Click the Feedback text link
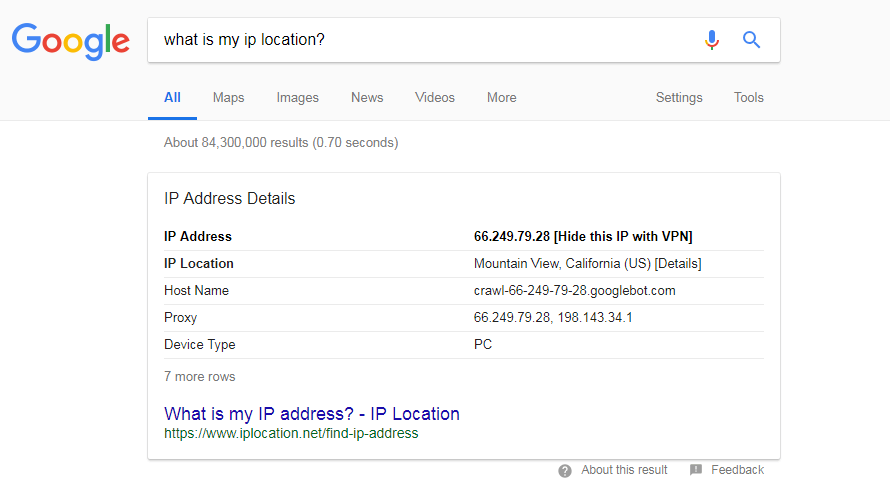The image size is (890, 491). click(x=737, y=470)
